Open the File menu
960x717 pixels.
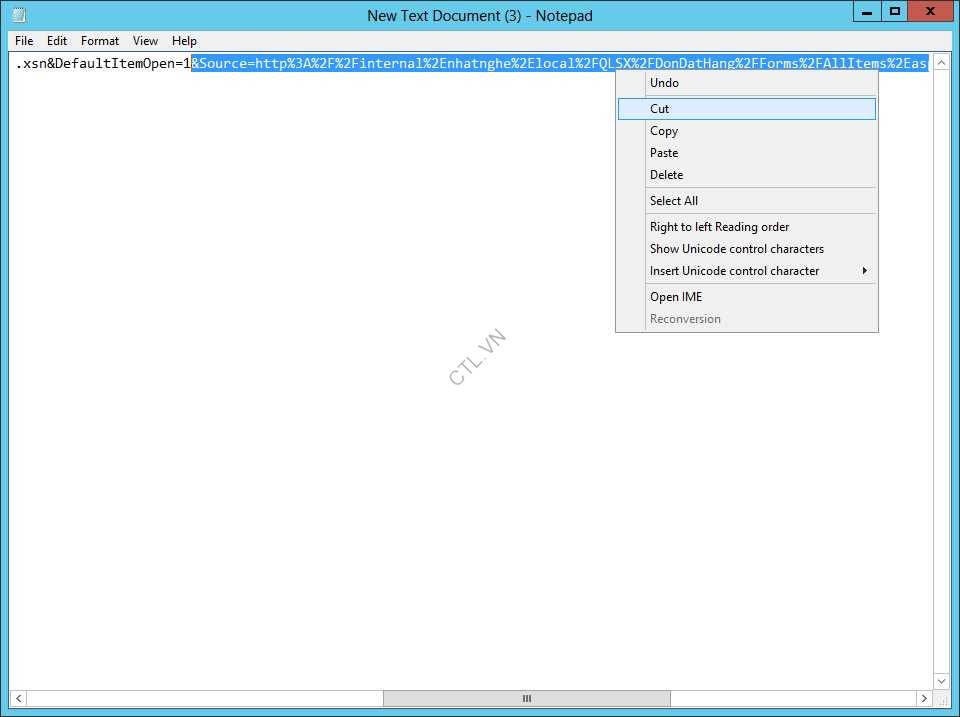24,41
